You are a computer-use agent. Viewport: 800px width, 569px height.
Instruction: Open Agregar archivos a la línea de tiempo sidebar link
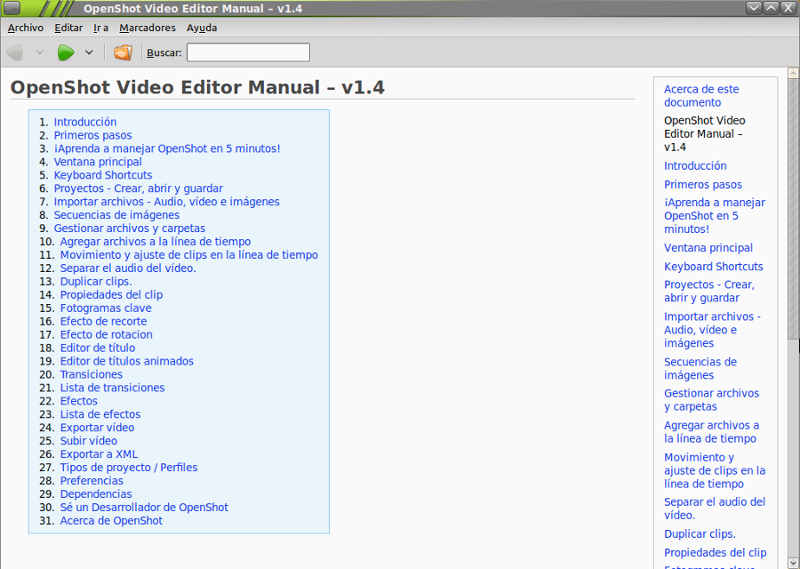click(x=712, y=432)
